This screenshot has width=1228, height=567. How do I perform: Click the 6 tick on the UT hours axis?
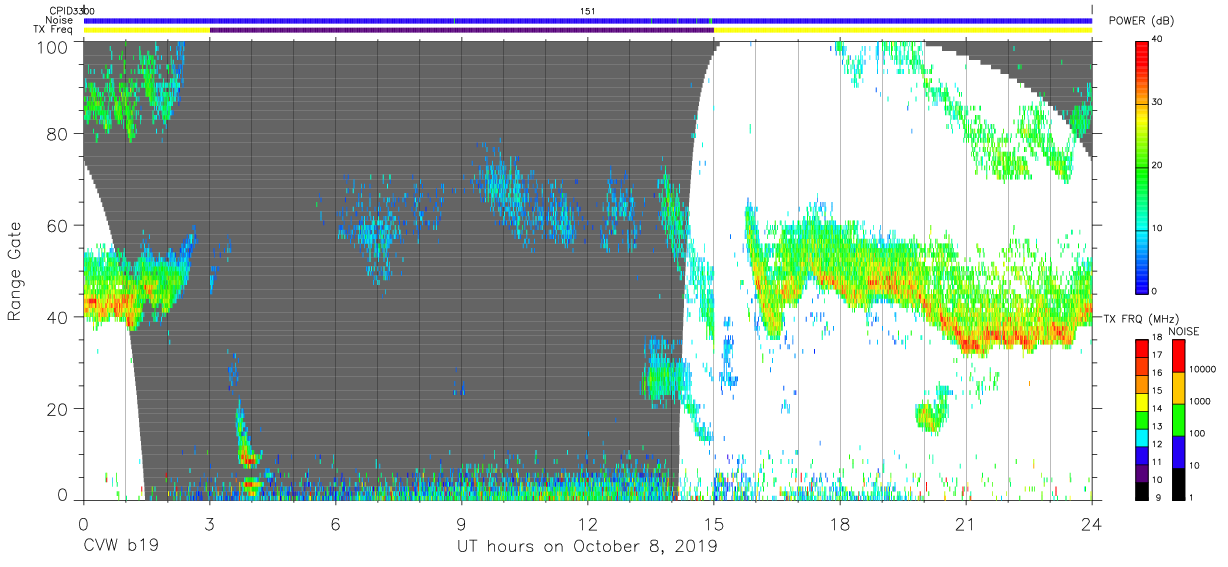pyautogui.click(x=335, y=523)
